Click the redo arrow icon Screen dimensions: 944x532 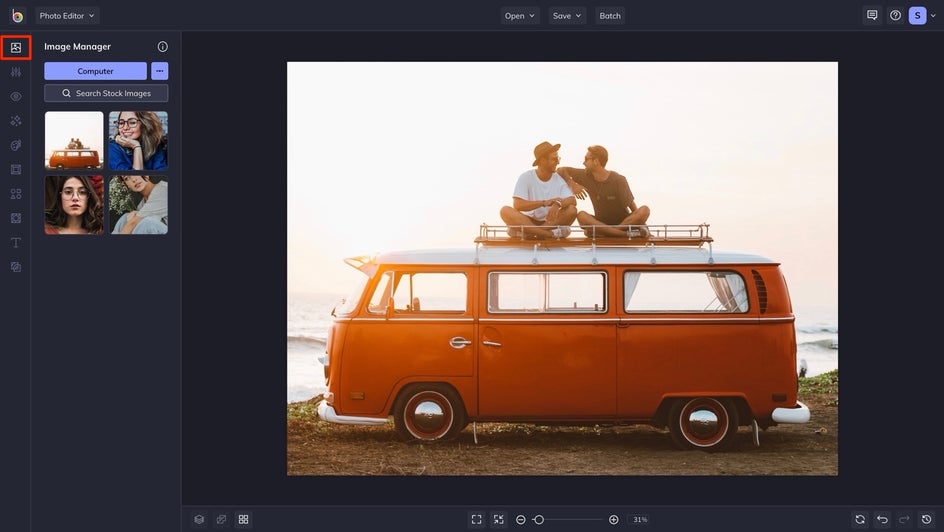pyautogui.click(x=904, y=519)
